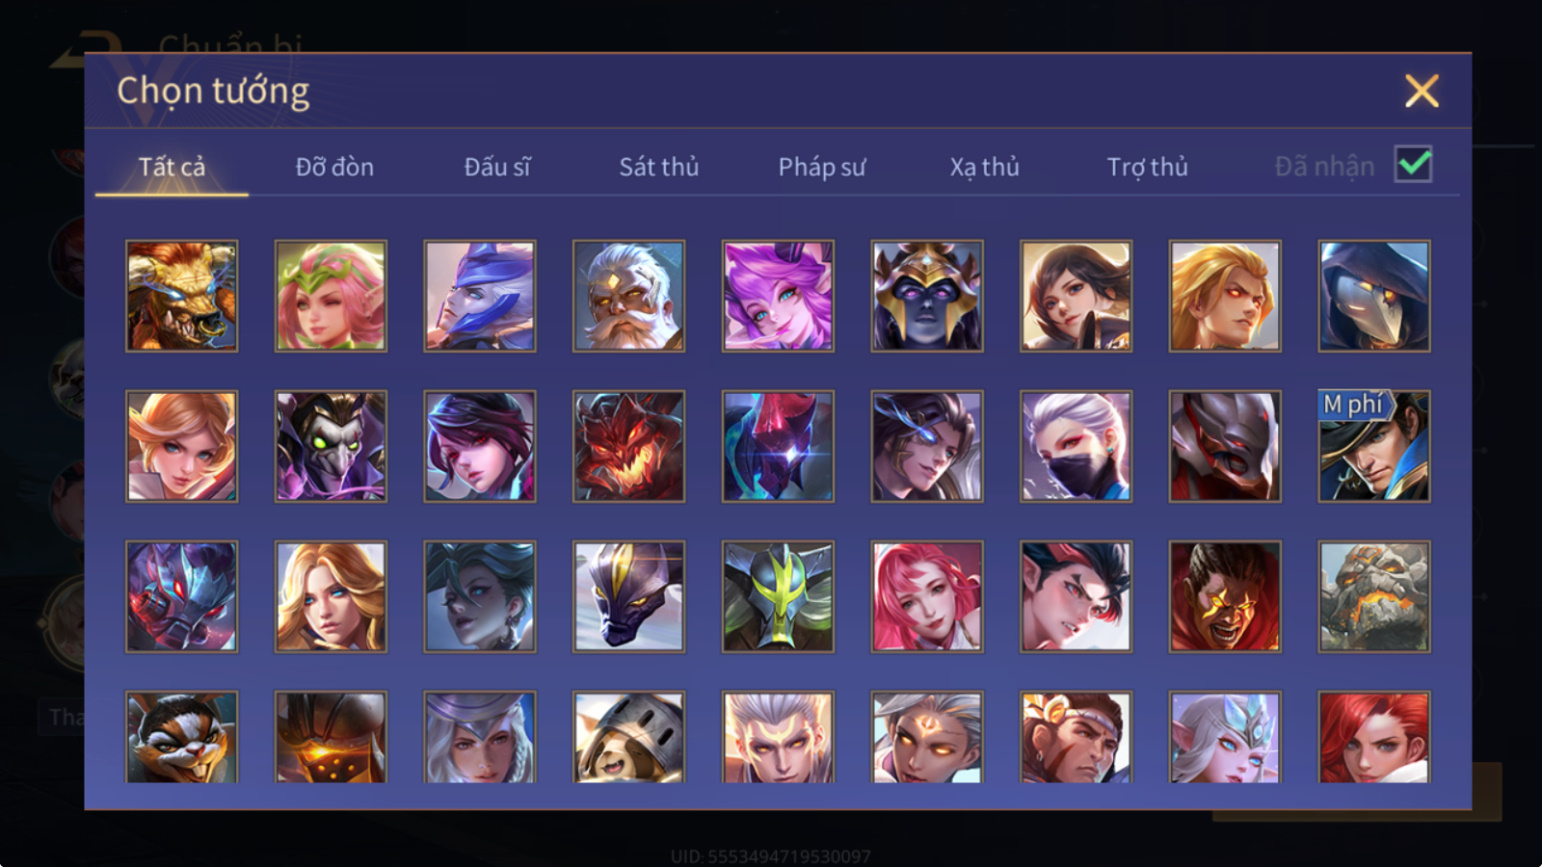Choose the hero marked 'M phí'
The image size is (1542, 867).
tap(1374, 446)
